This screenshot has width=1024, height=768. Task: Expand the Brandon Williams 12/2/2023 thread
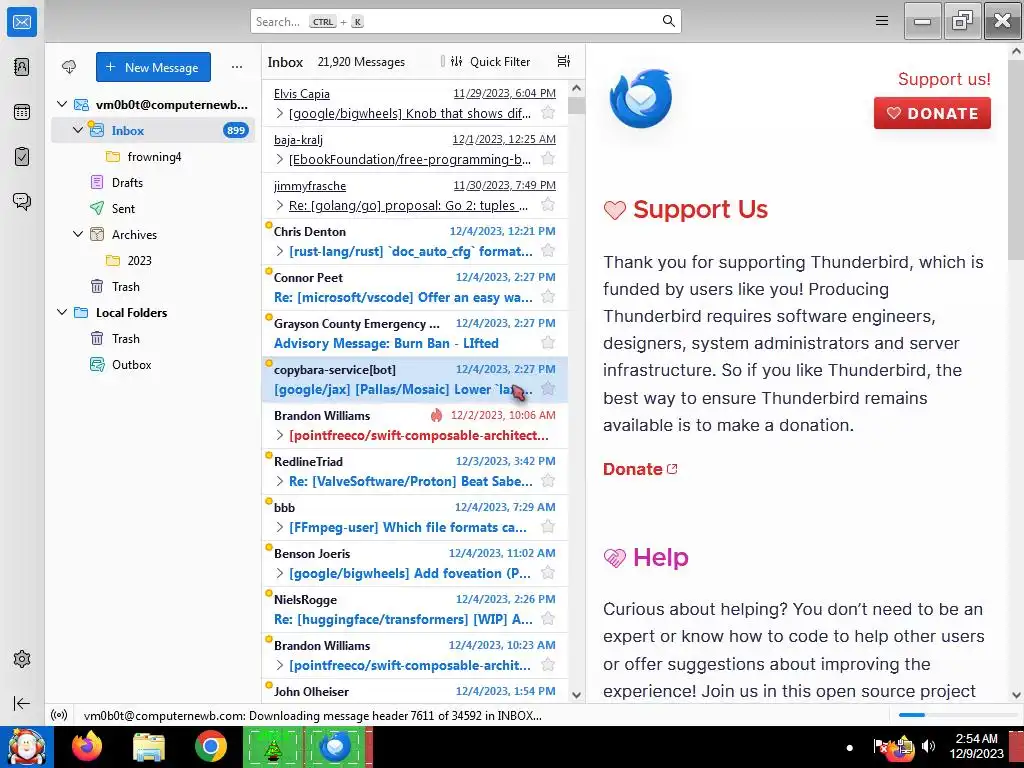[280, 435]
